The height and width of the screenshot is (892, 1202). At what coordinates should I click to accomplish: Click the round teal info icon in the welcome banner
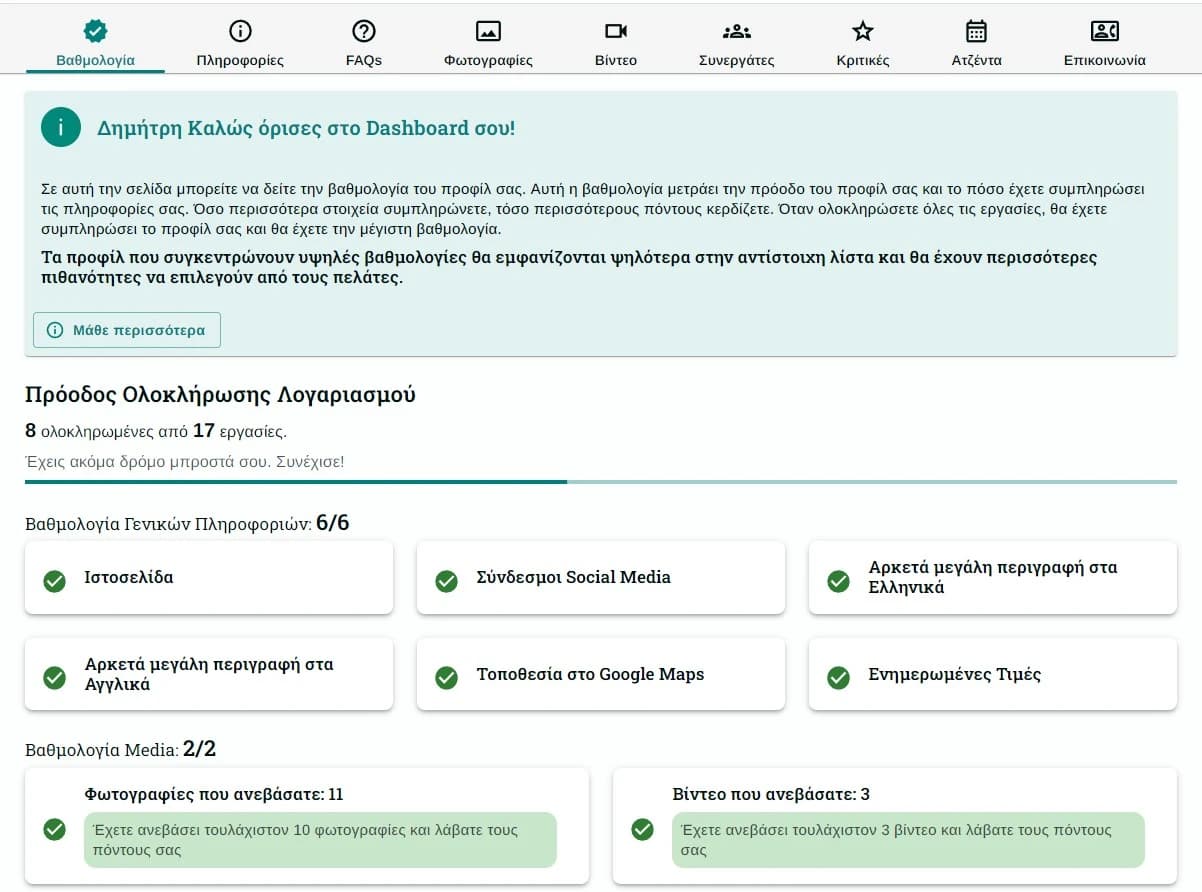click(60, 128)
